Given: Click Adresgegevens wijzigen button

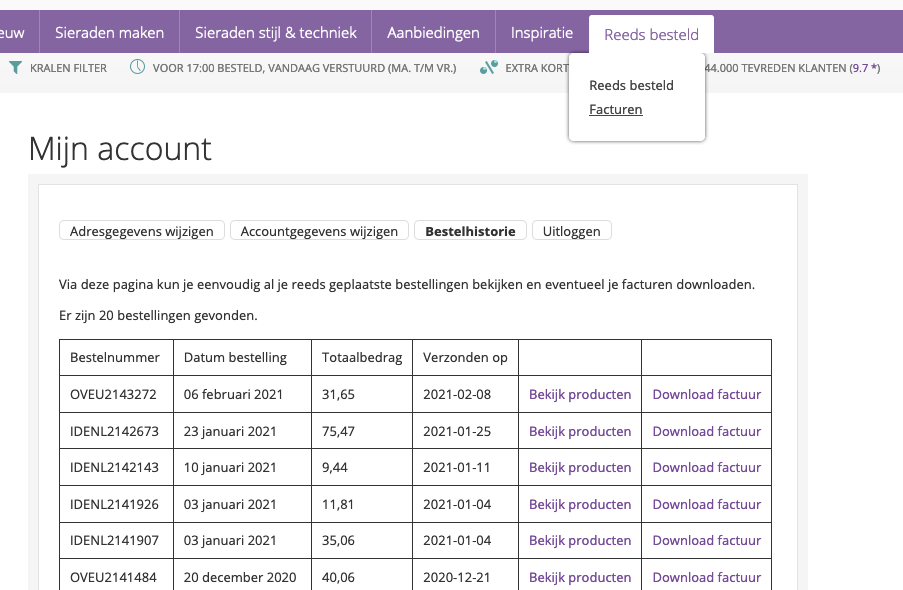Looking at the screenshot, I should click(142, 231).
